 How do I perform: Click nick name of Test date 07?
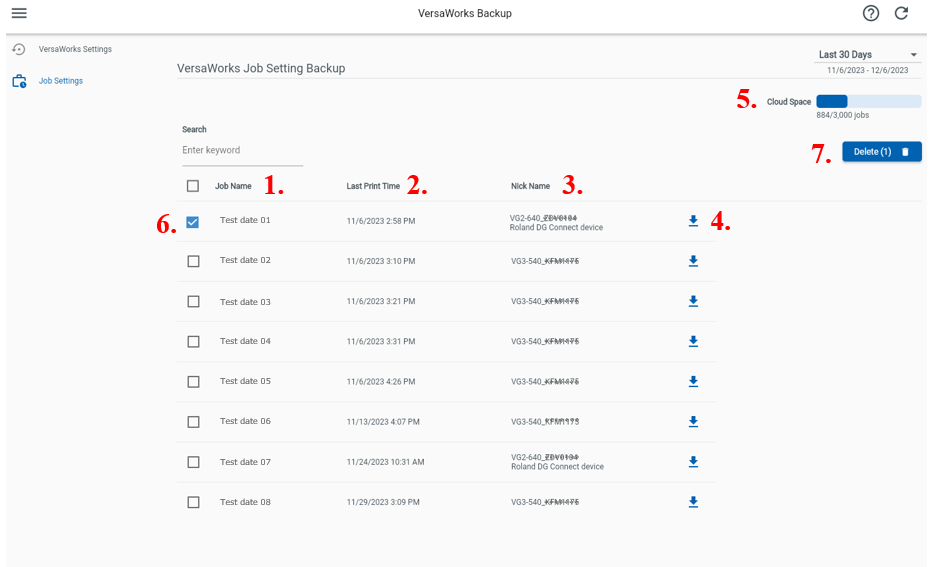[x=558, y=462]
